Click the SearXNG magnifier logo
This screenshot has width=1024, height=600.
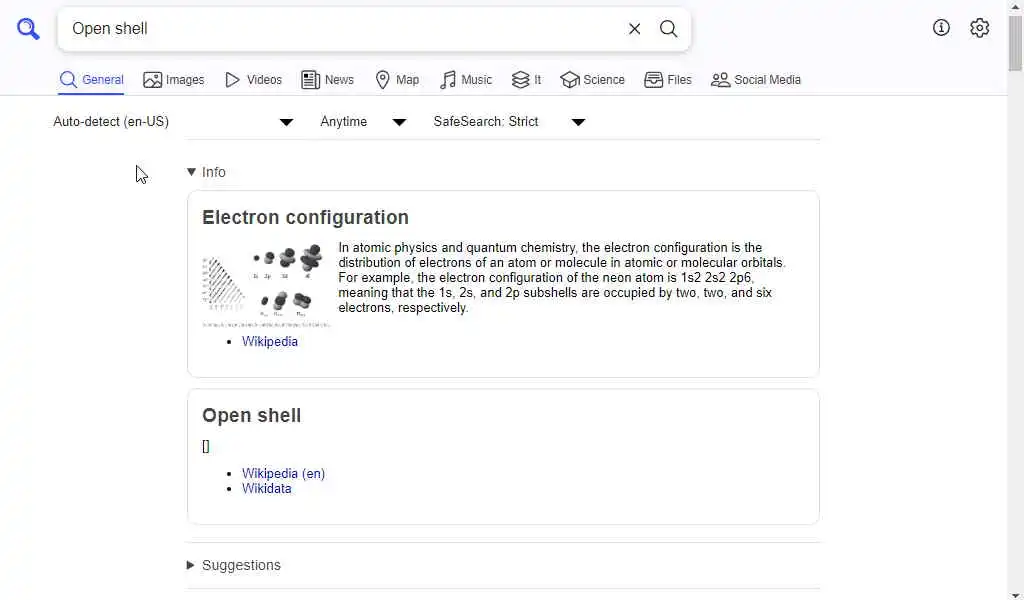(28, 29)
